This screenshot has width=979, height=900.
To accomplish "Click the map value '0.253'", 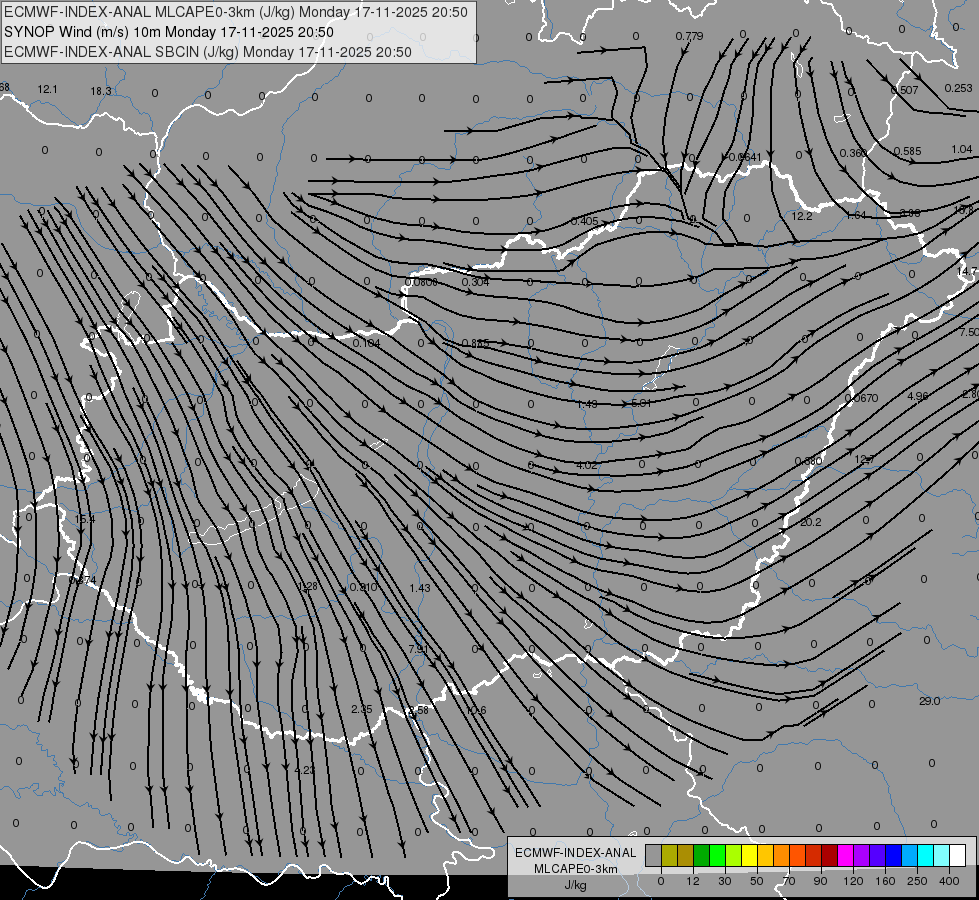I will click(x=958, y=88).
